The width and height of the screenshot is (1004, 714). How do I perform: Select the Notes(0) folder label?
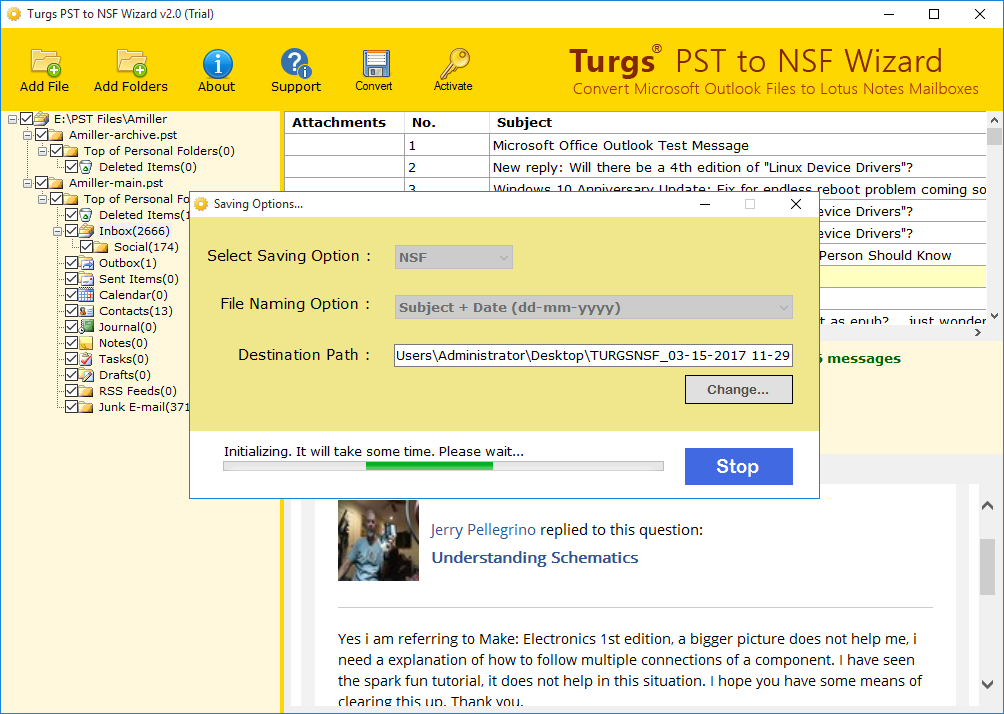(124, 343)
